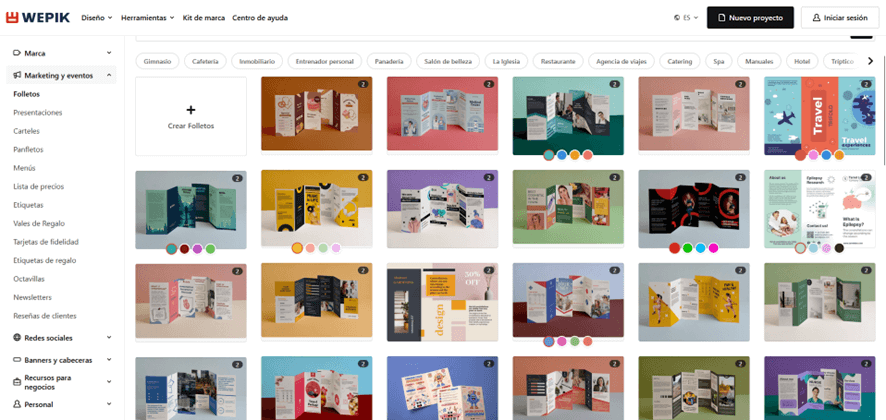Open Centro de ayuda
Viewport: 886px width, 420px height.
tap(260, 18)
